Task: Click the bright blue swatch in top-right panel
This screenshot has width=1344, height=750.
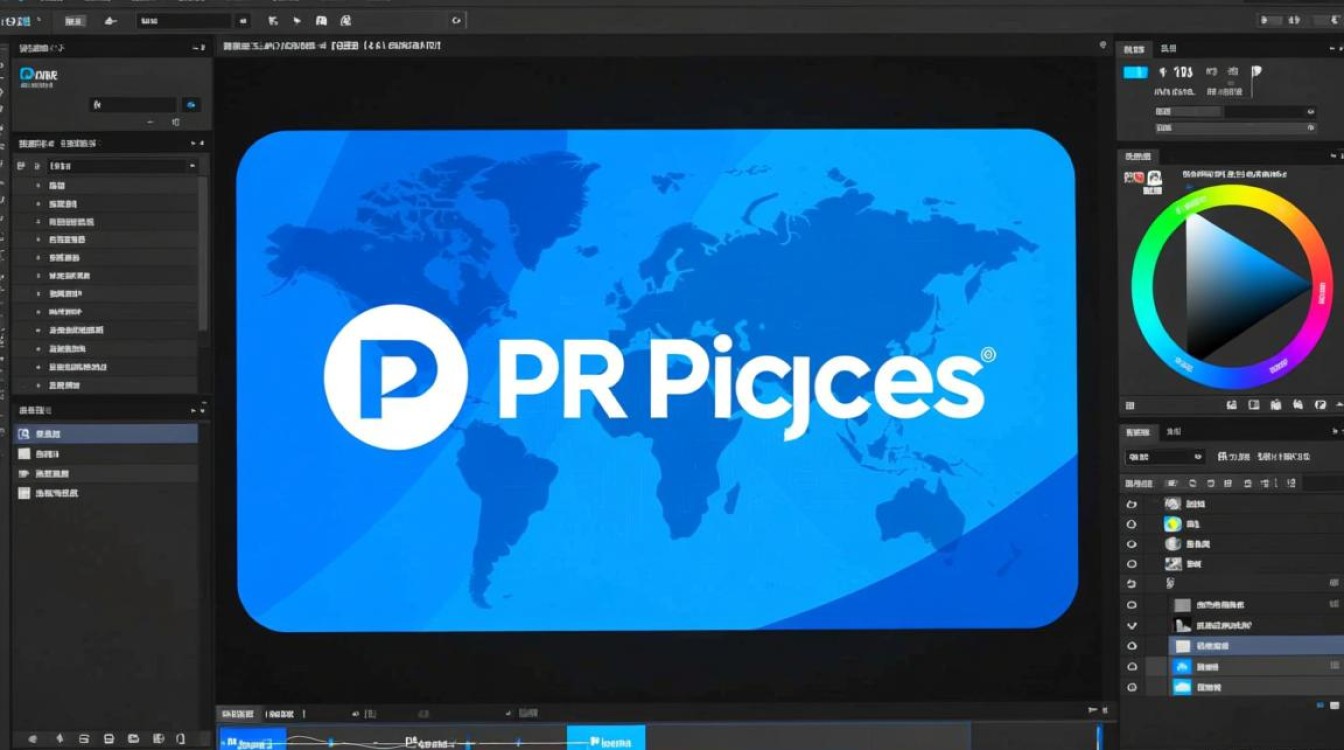Action: click(x=1135, y=72)
